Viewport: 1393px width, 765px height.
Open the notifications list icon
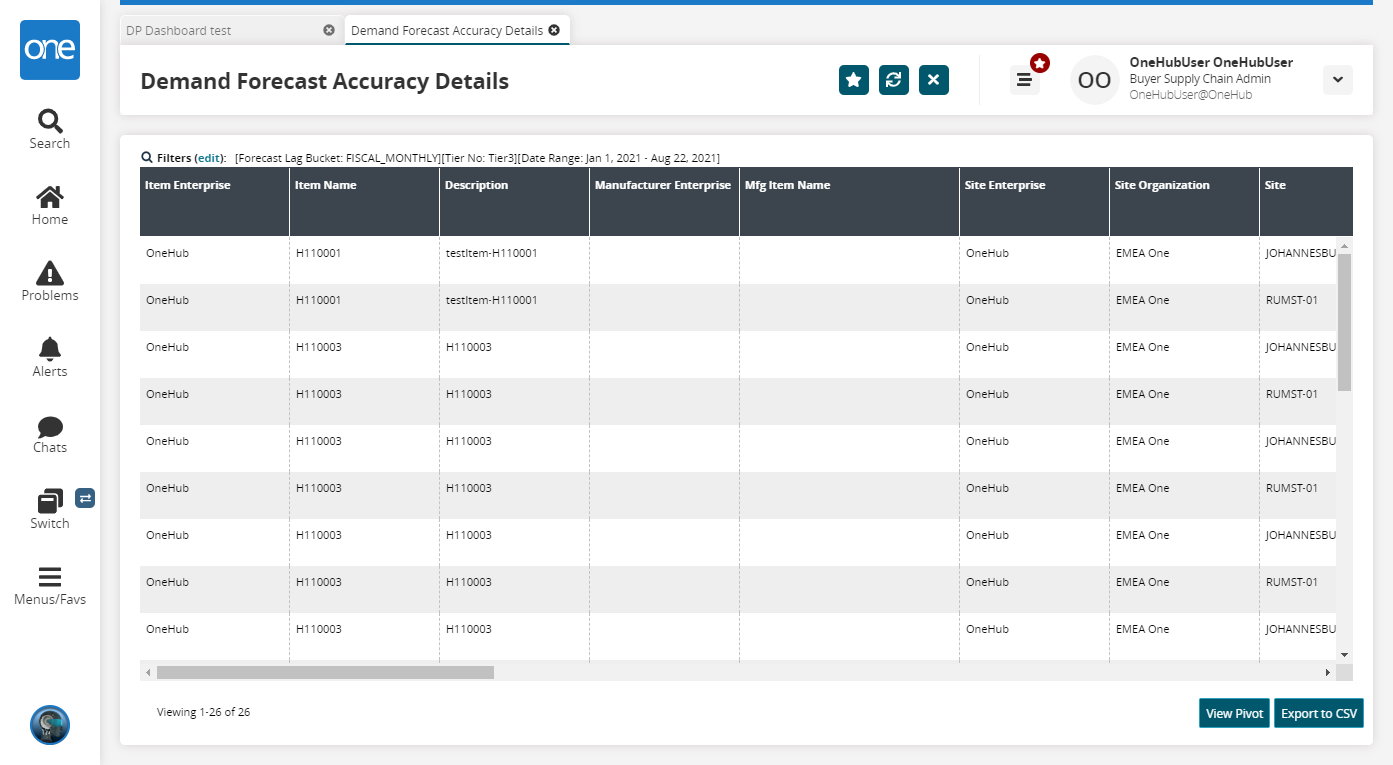(1024, 80)
